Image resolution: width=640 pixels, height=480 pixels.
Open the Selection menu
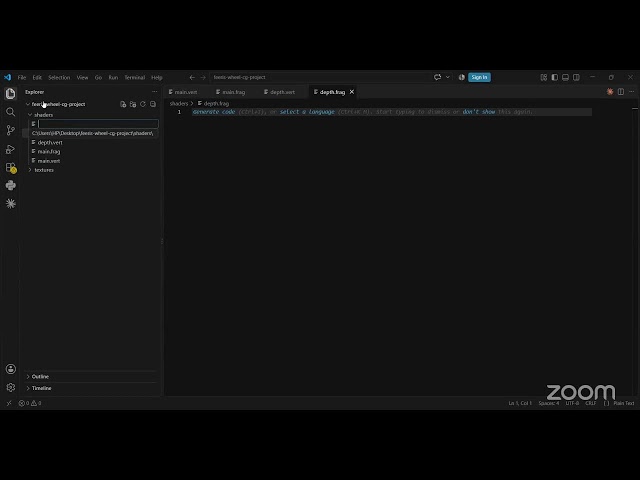[x=59, y=77]
